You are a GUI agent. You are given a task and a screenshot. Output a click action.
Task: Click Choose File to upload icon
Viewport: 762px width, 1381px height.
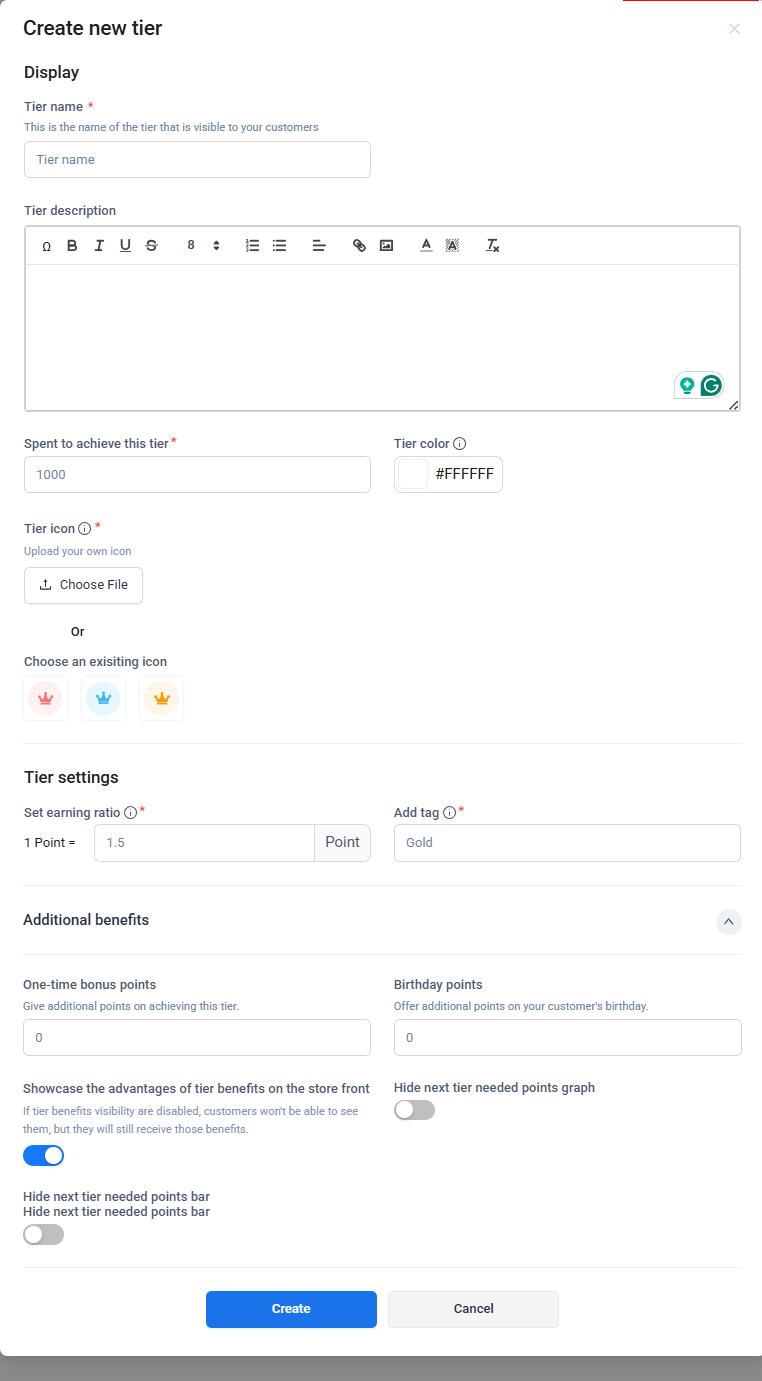click(x=84, y=585)
